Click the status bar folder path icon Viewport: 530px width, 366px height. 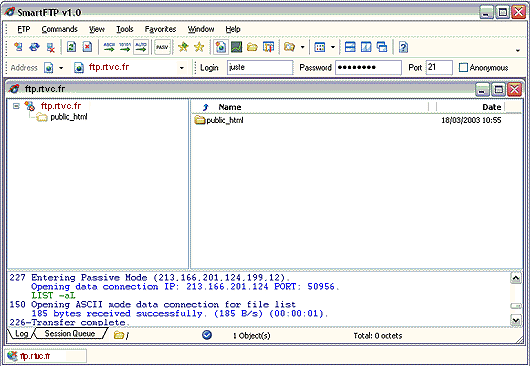pyautogui.click(x=119, y=335)
